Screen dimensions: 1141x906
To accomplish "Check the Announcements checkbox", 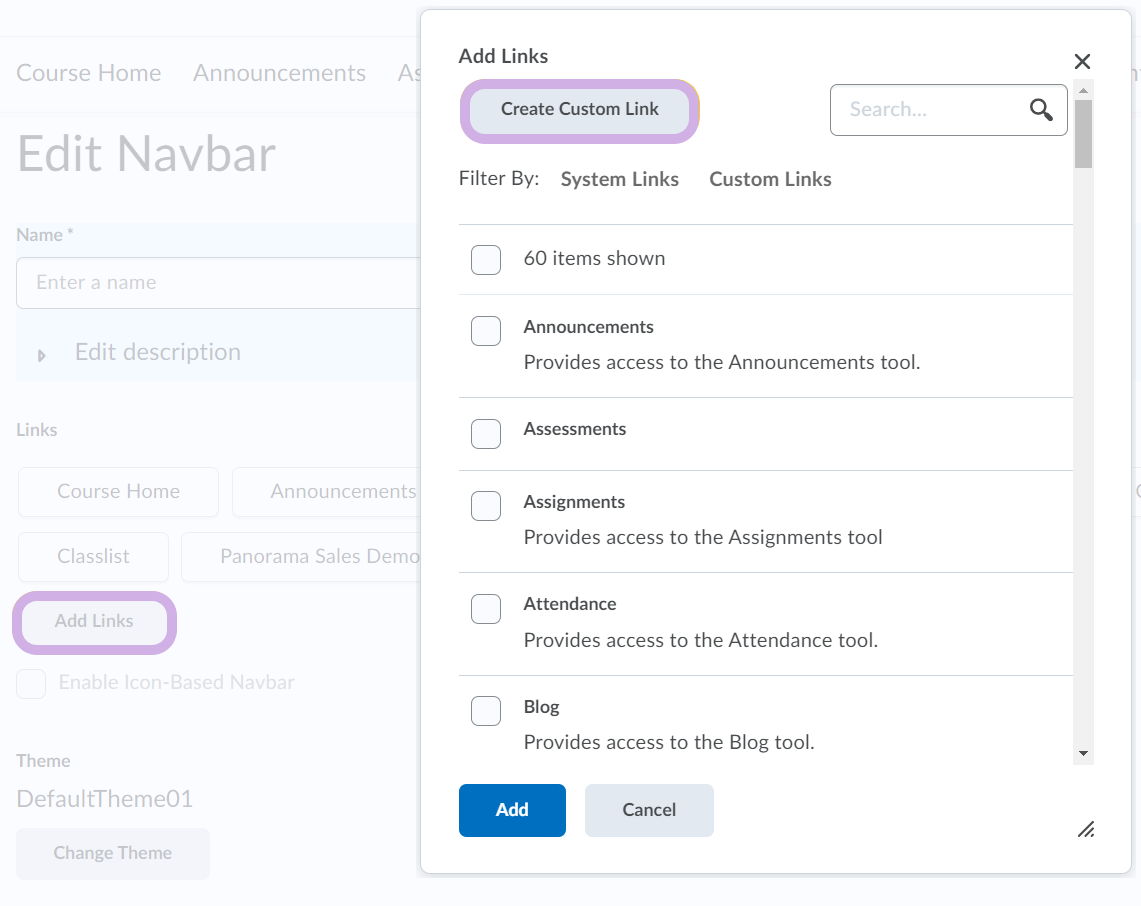I will click(486, 331).
